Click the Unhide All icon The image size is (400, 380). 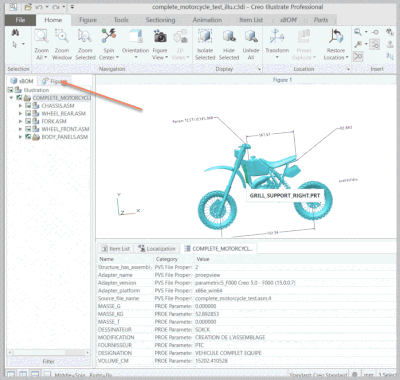point(251,36)
